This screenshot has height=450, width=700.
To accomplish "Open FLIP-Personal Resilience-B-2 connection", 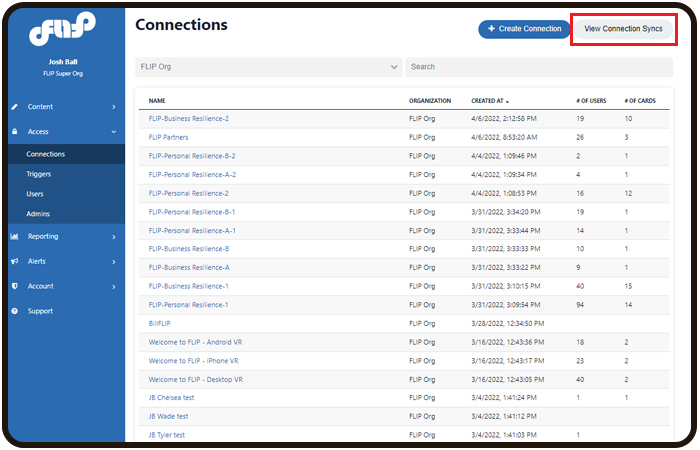I will click(192, 156).
